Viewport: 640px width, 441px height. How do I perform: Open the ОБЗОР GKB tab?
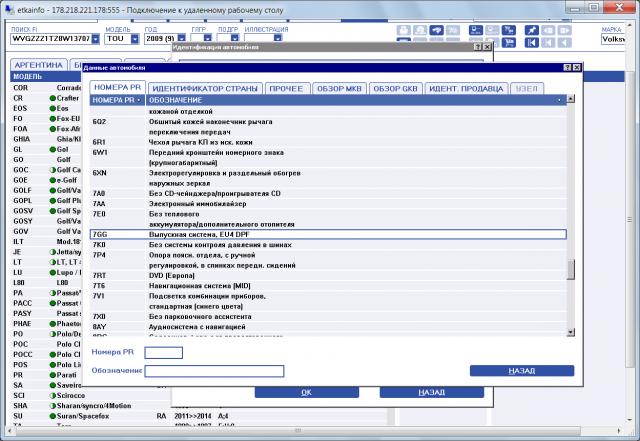click(x=396, y=89)
